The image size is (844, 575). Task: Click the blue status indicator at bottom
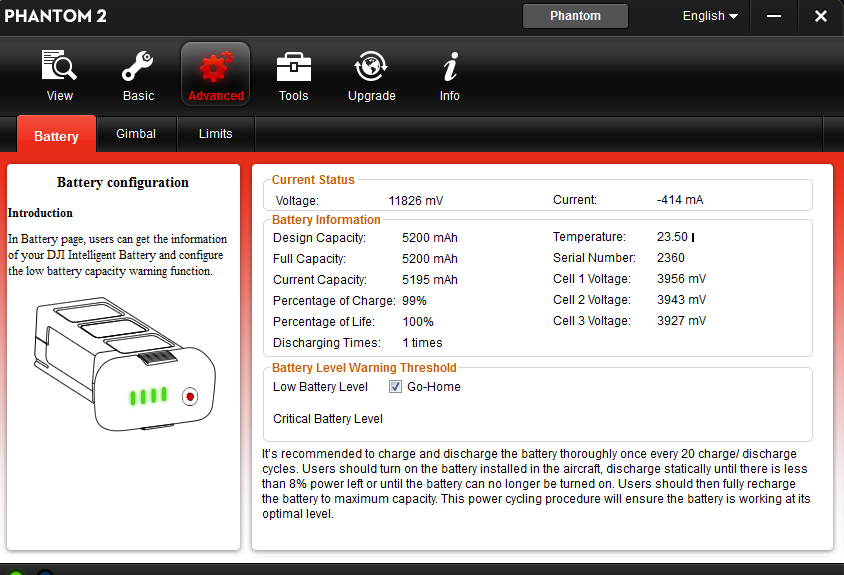tap(45, 572)
